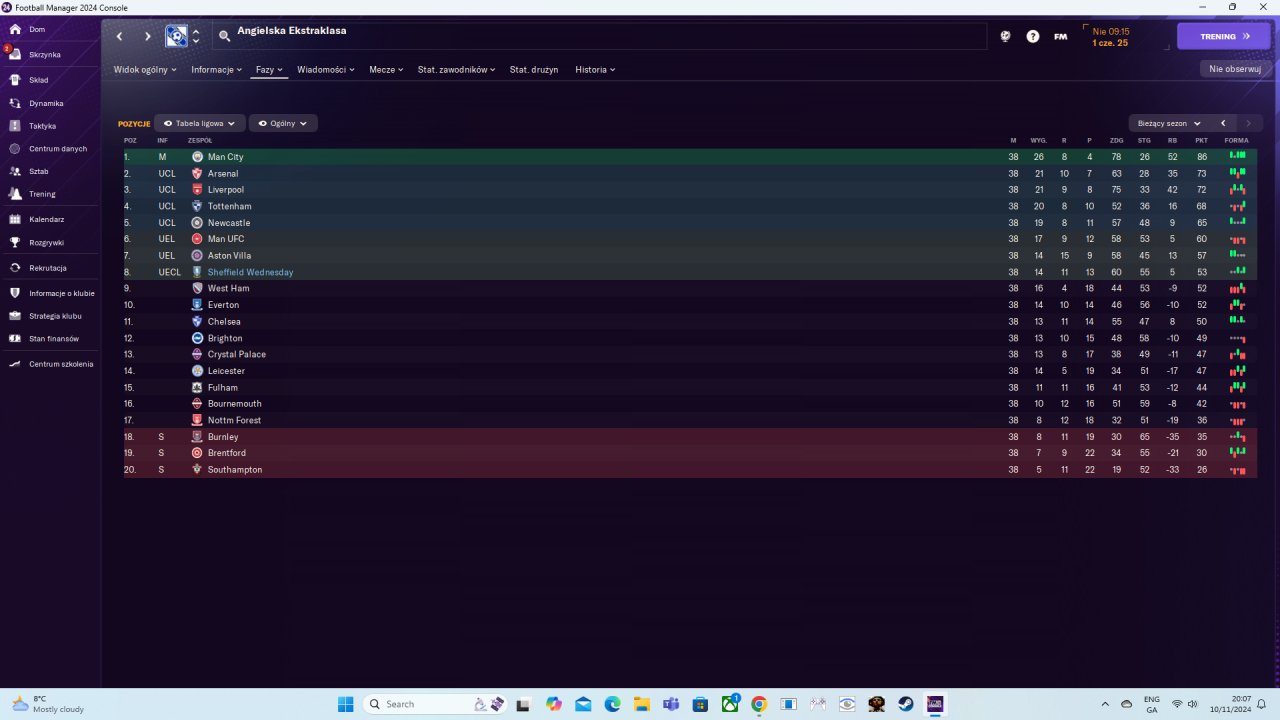Switch competition with the club selector arrows
The image size is (1280, 720).
[196, 36]
